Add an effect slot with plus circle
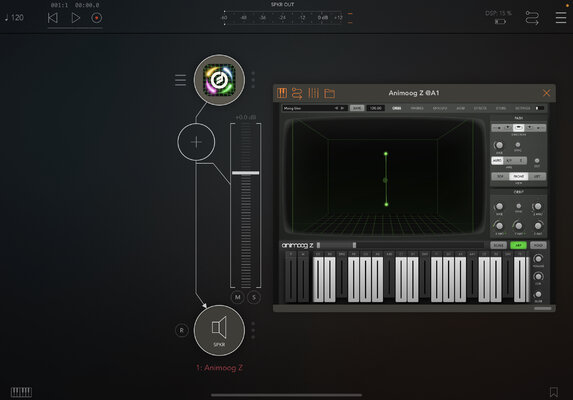The image size is (573, 400). [196, 142]
